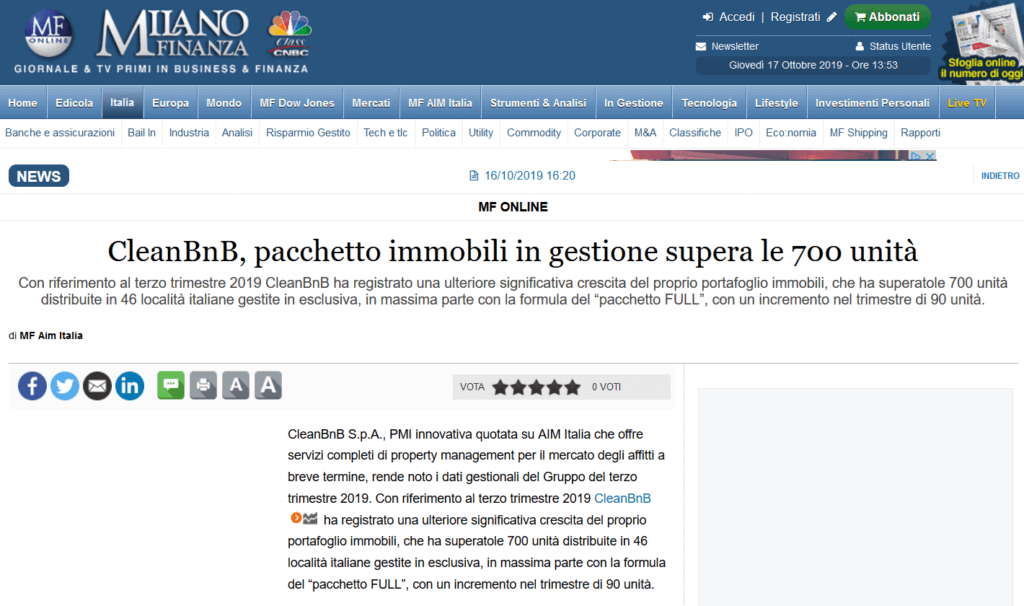
Task: Share article on Twitter
Action: [65, 386]
